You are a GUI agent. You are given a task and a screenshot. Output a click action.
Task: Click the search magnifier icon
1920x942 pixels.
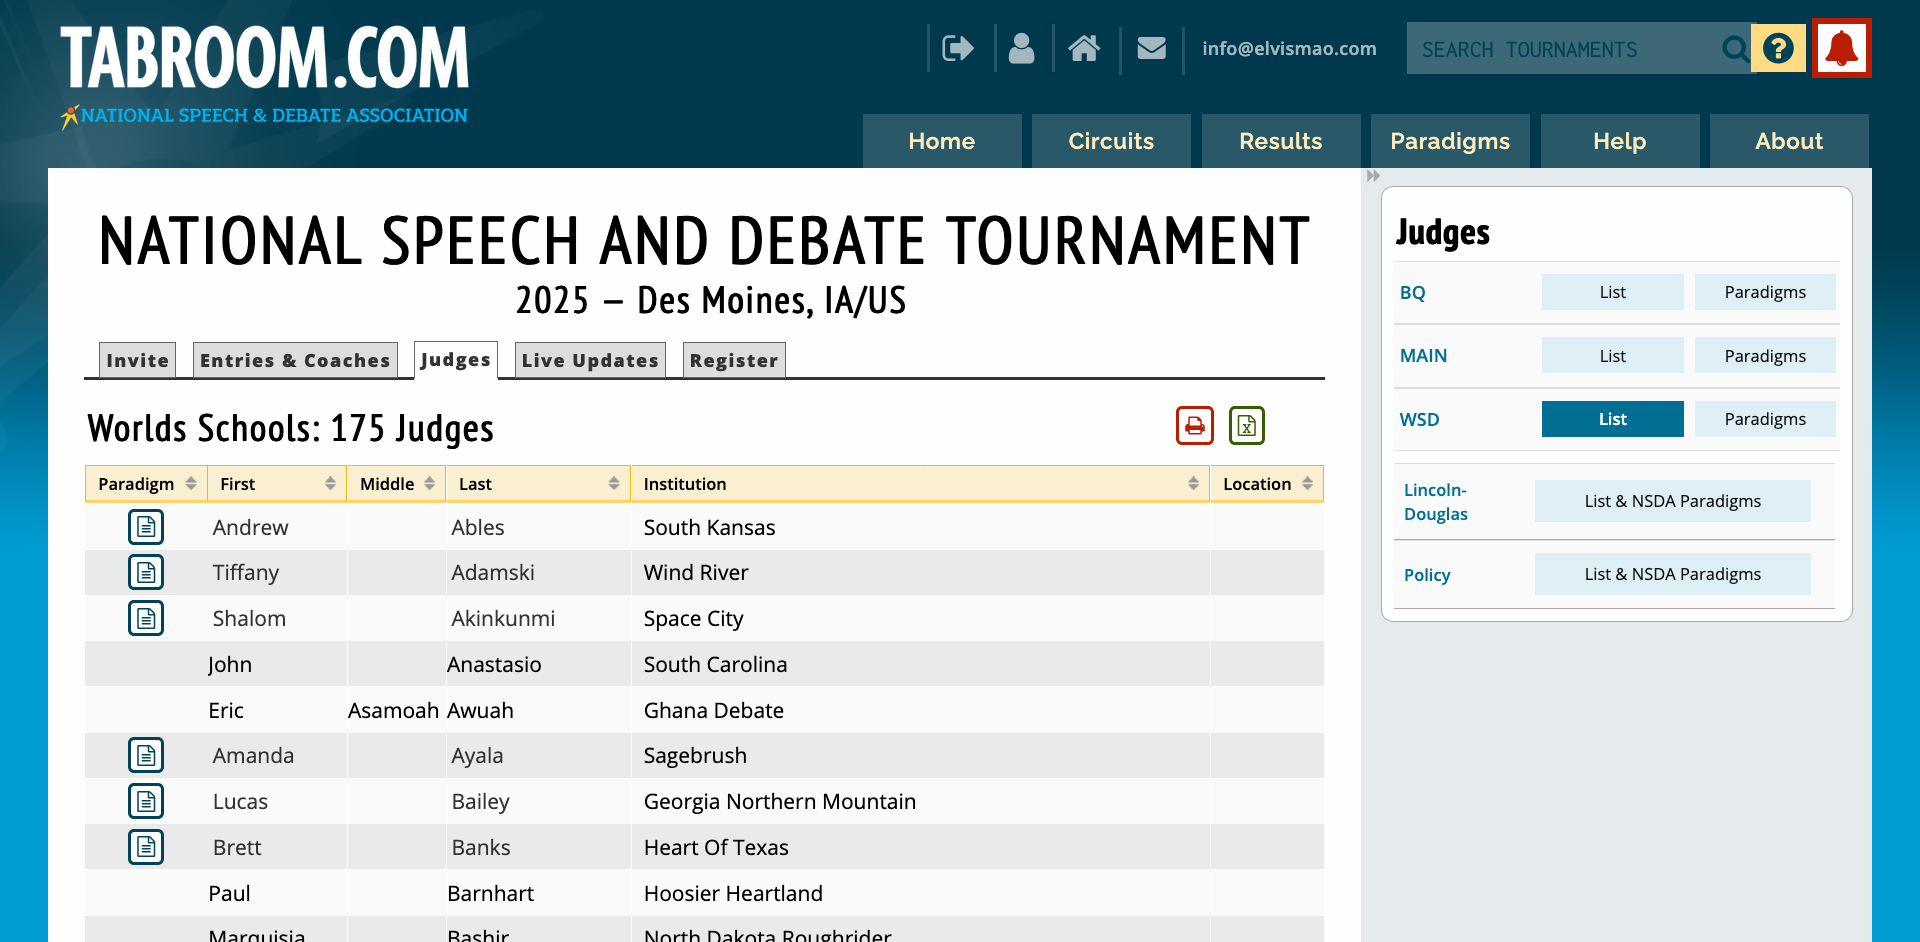(x=1735, y=48)
